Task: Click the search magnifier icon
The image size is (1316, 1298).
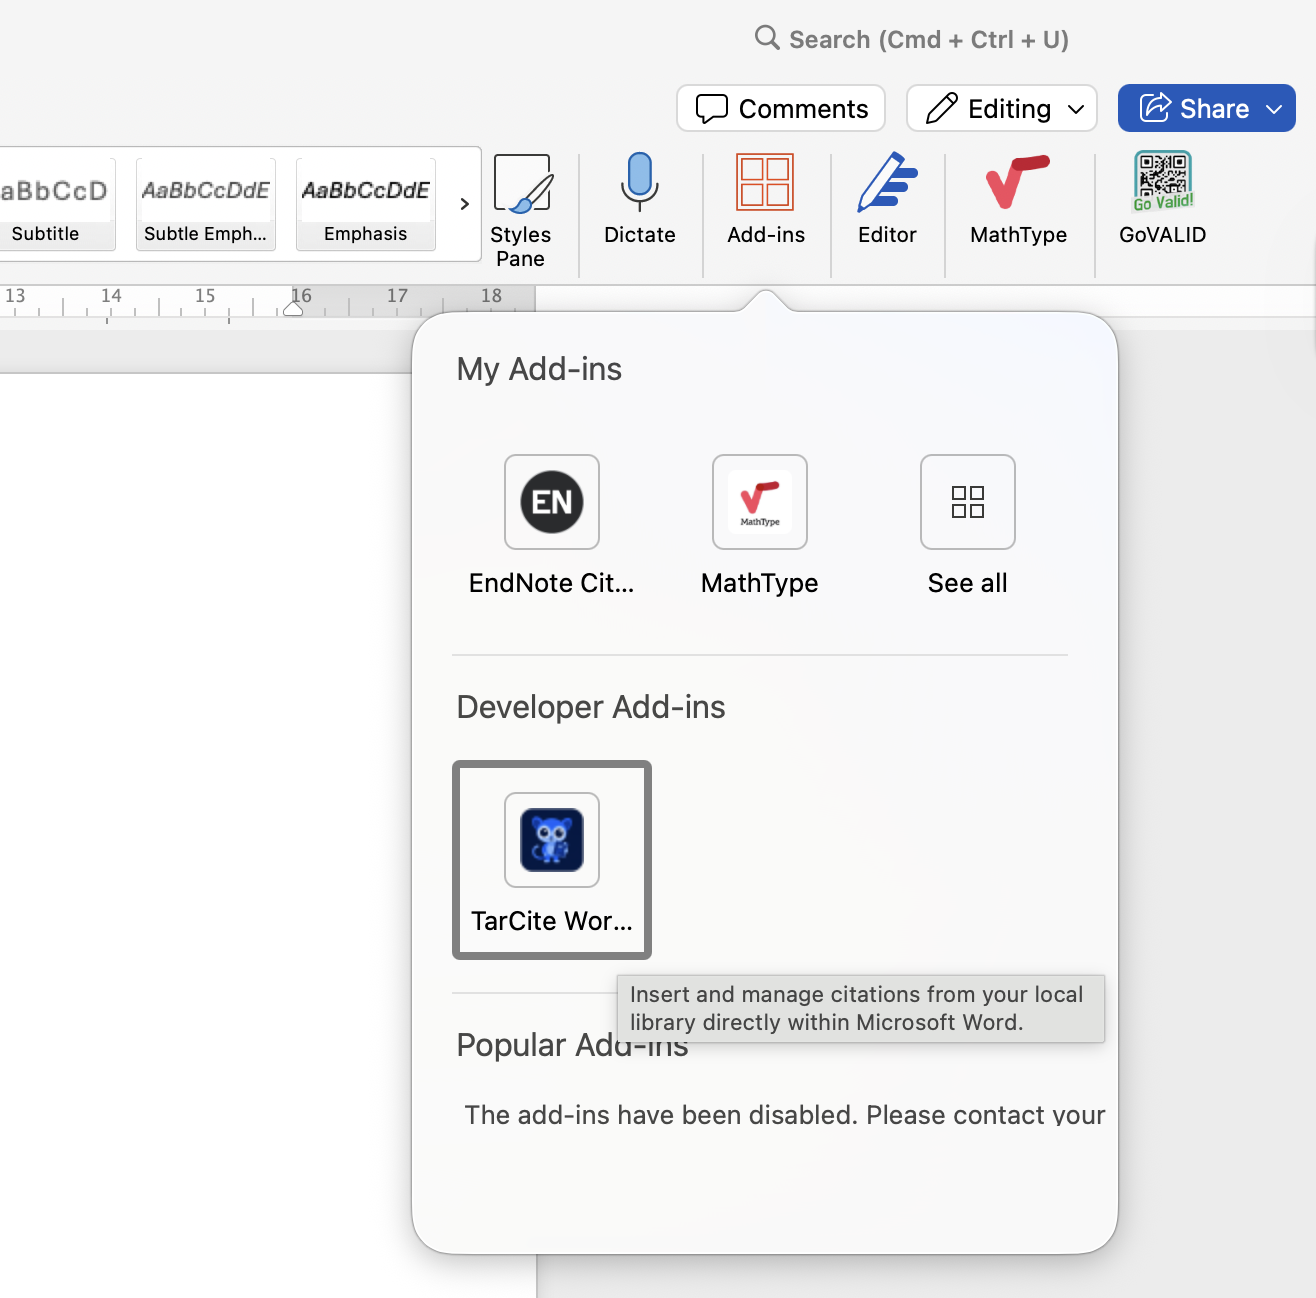Action: (x=767, y=38)
